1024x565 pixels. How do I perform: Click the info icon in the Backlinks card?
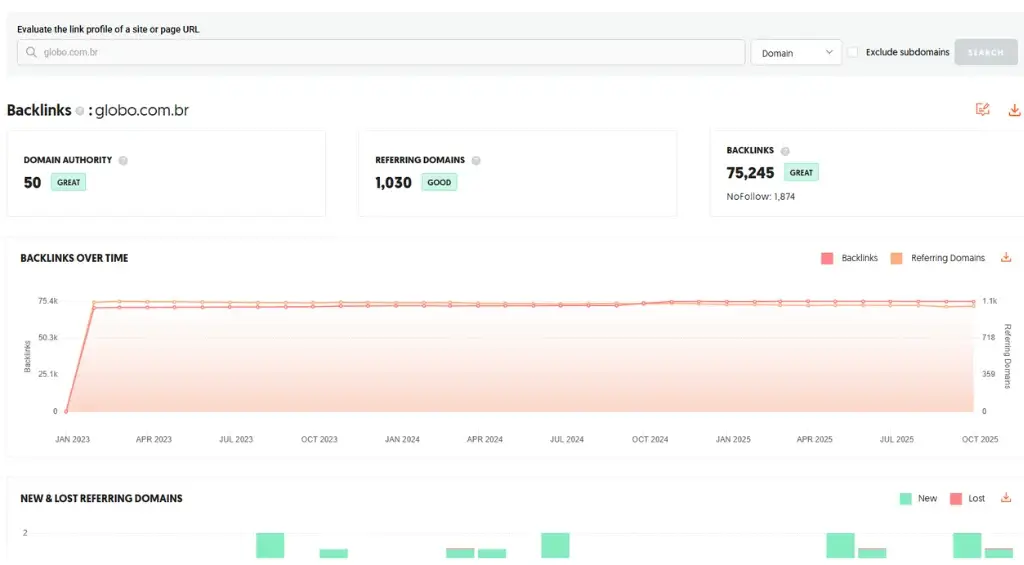[785, 151]
